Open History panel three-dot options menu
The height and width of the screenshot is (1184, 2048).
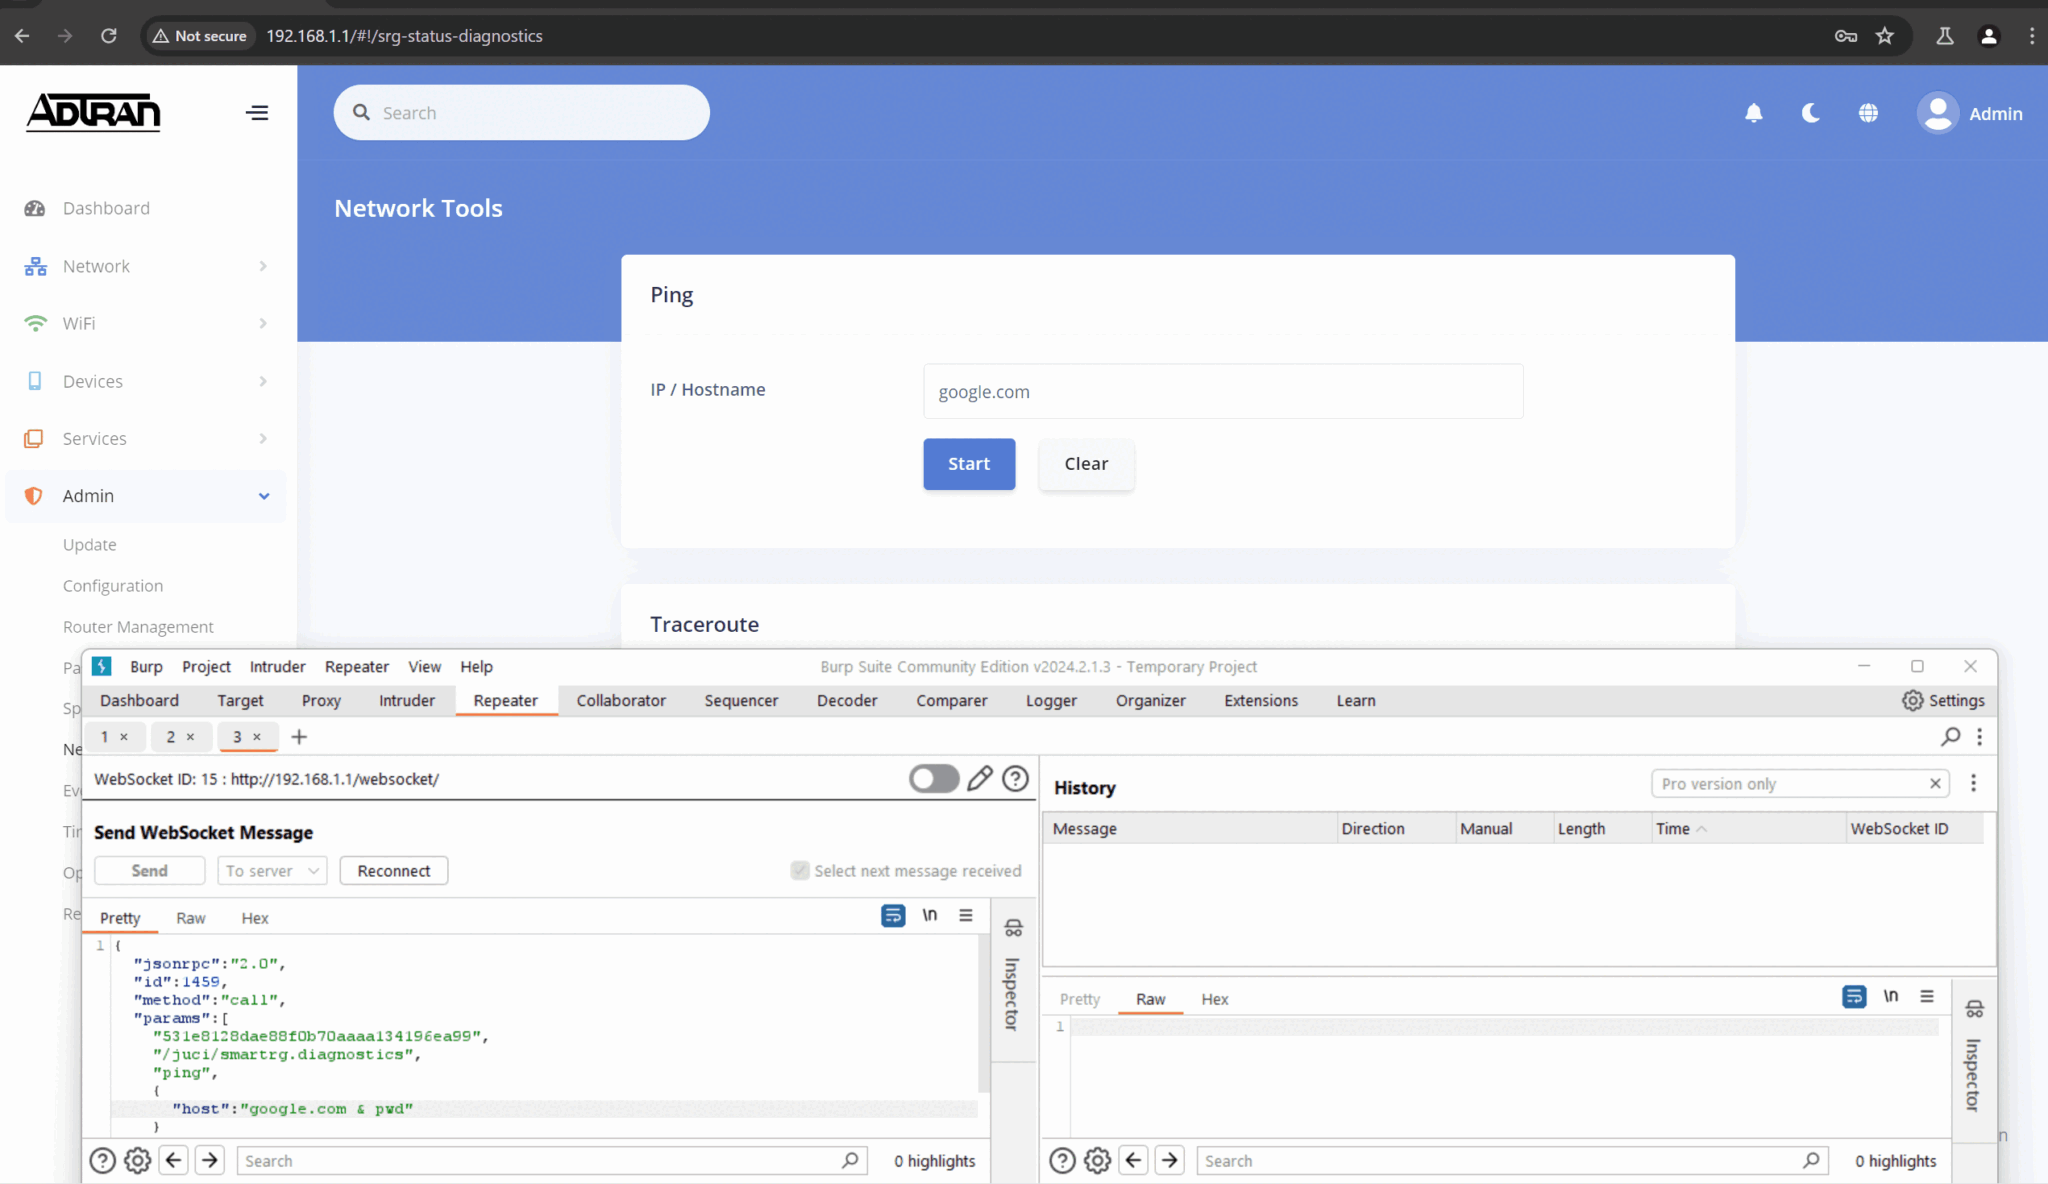1973,784
